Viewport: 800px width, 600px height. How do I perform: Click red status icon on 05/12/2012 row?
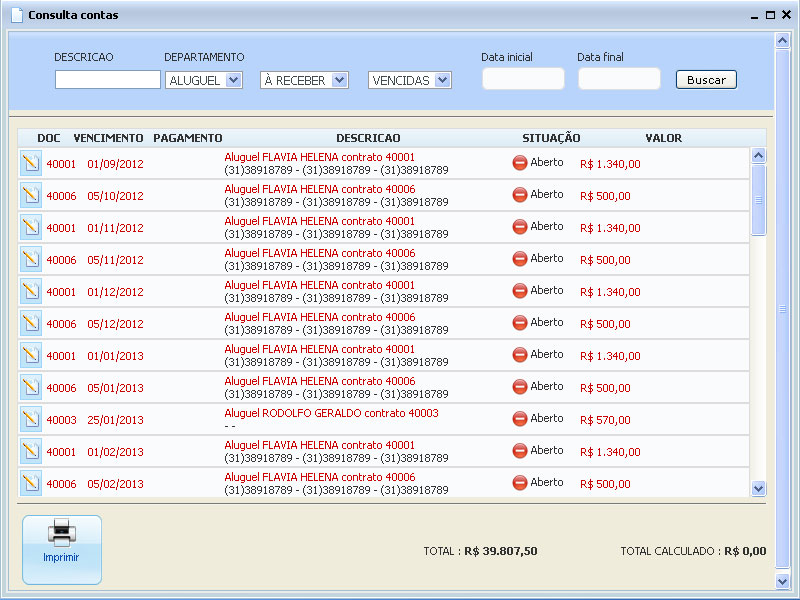coord(520,323)
